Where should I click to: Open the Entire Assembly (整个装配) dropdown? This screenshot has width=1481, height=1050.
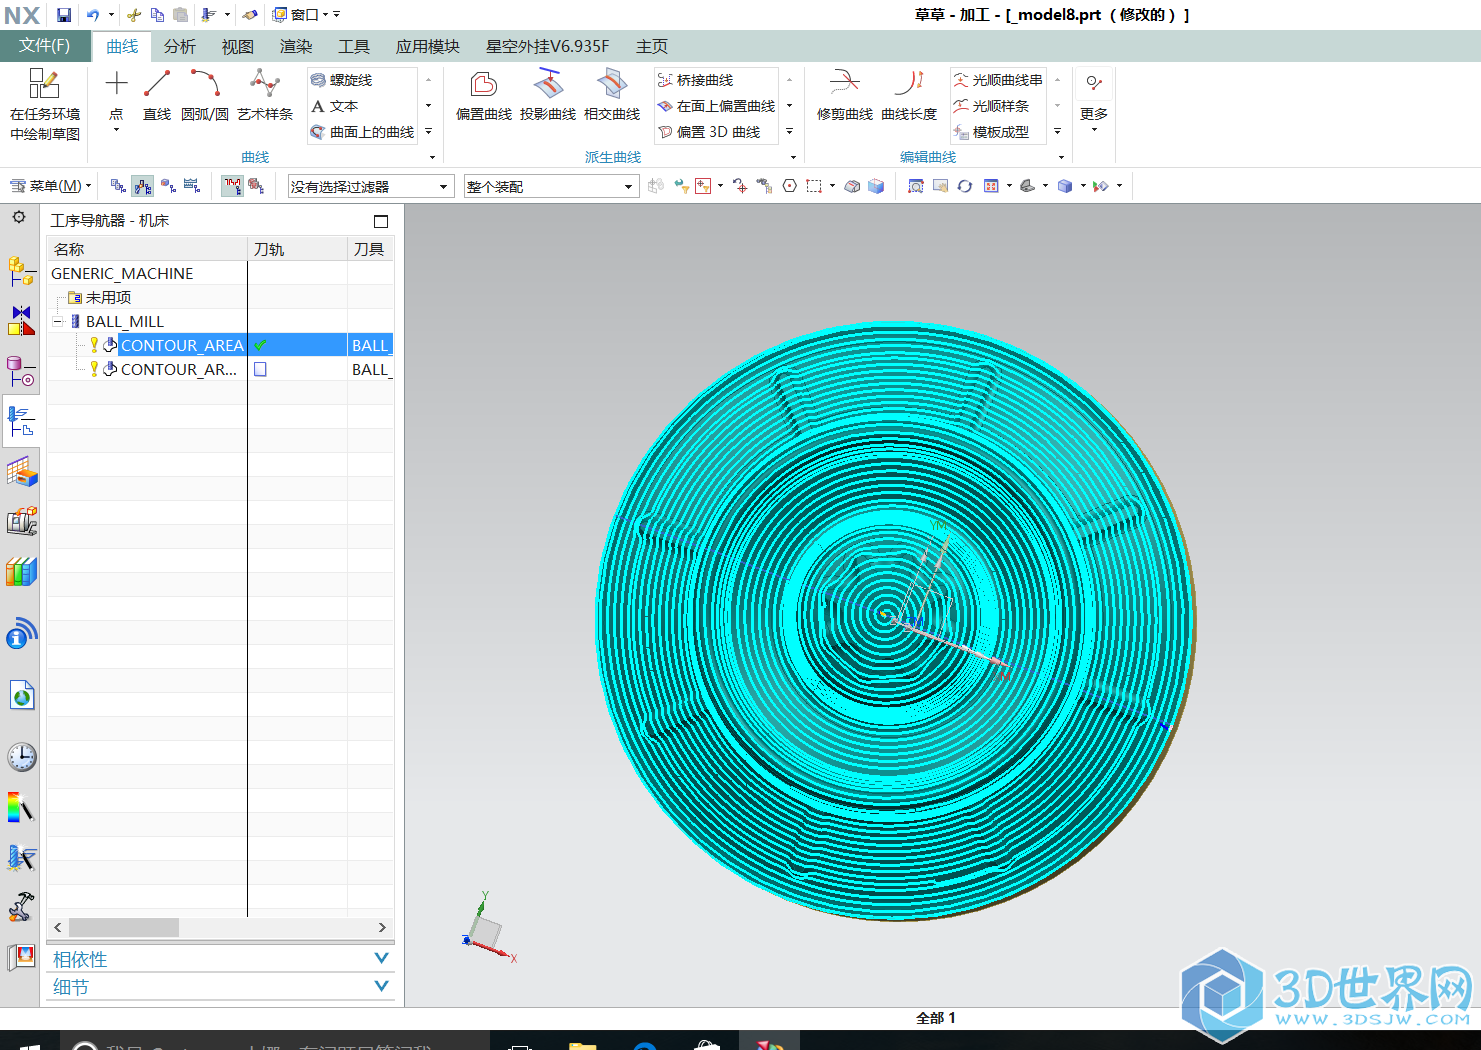tap(551, 187)
